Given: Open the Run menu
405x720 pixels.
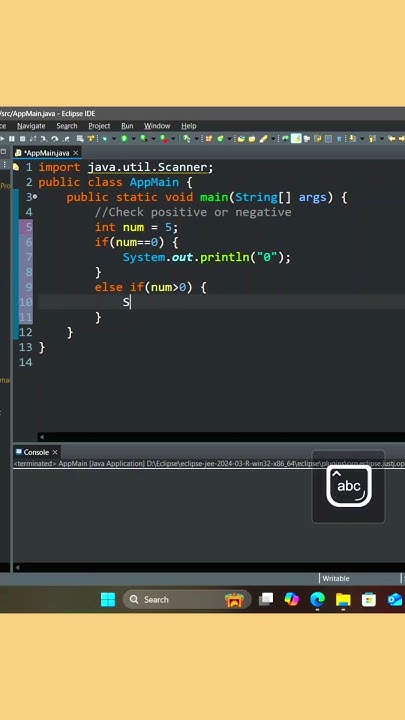Looking at the screenshot, I should (x=127, y=126).
